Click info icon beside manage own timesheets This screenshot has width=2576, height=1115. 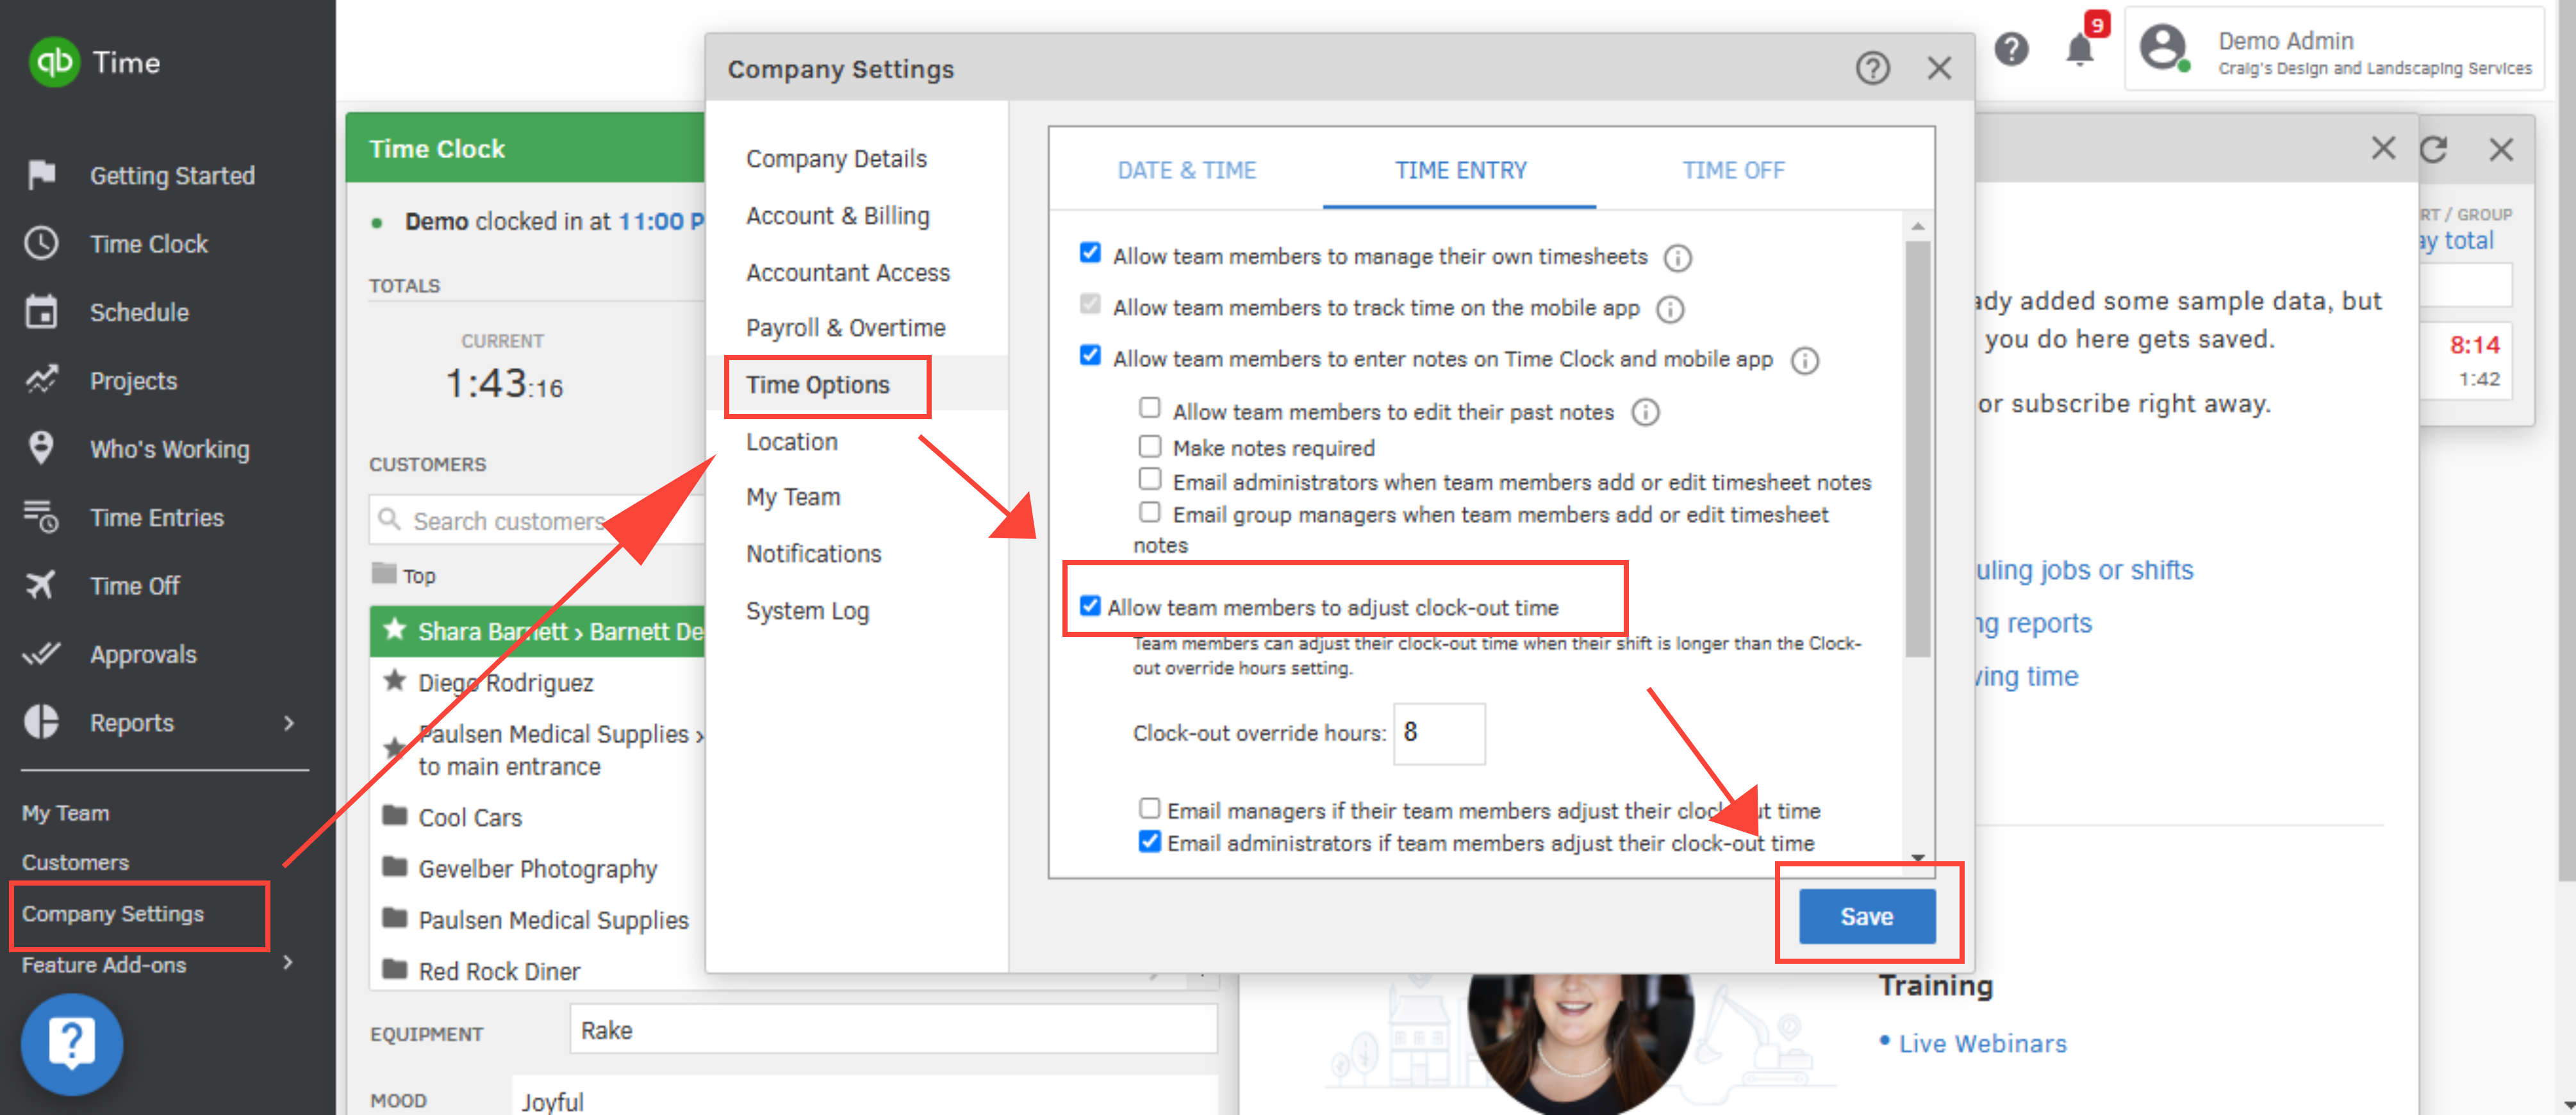[1677, 258]
